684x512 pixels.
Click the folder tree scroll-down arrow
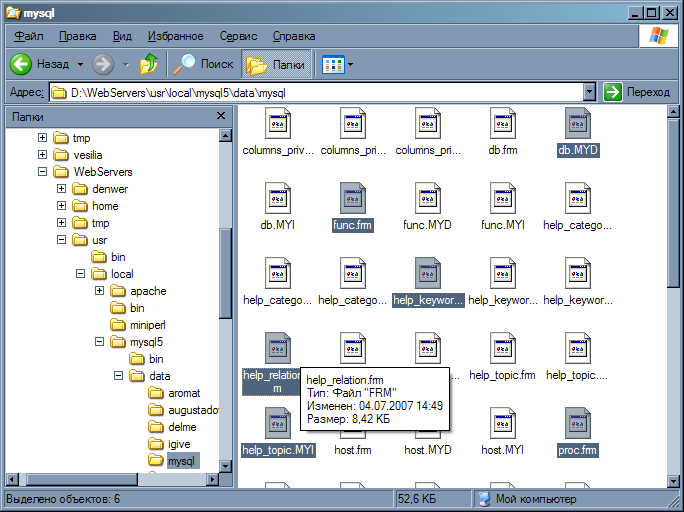[225, 466]
